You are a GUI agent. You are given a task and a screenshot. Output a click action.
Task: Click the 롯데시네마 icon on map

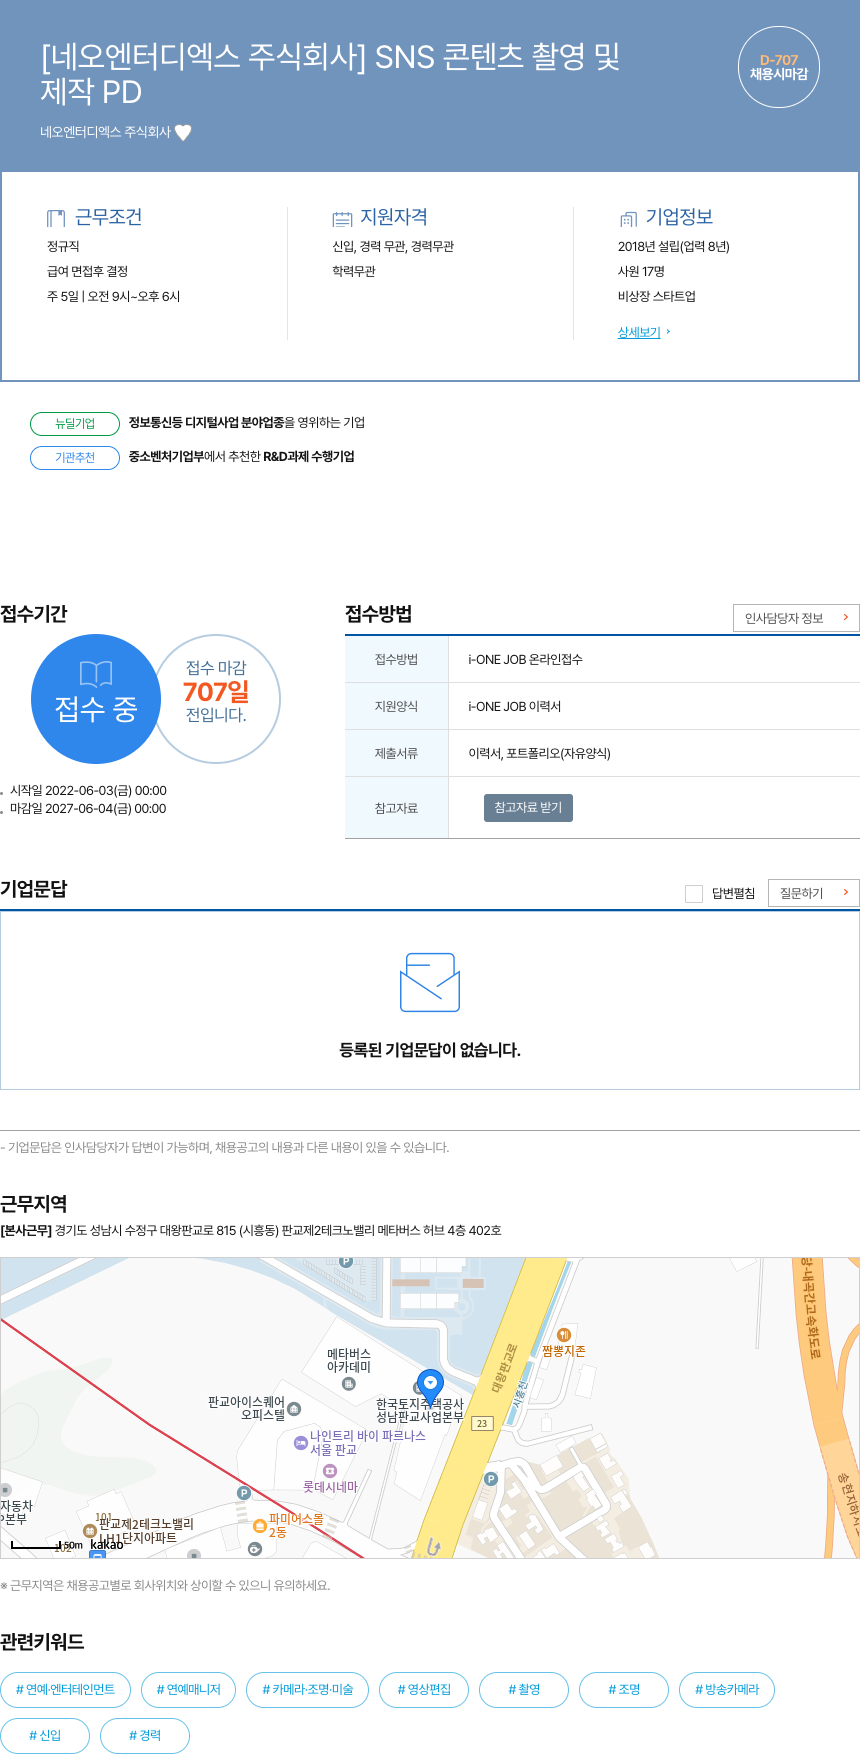tap(330, 1471)
